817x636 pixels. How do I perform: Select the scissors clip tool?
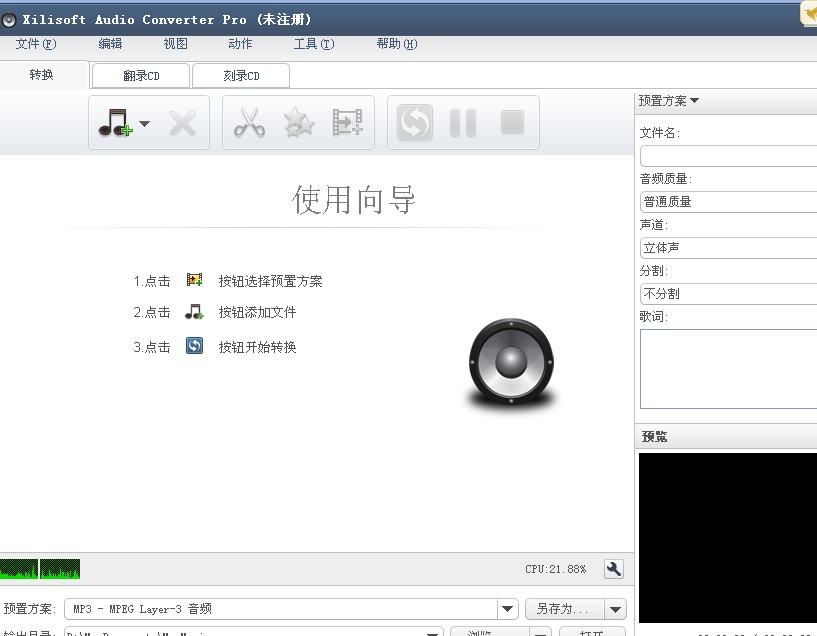(249, 123)
